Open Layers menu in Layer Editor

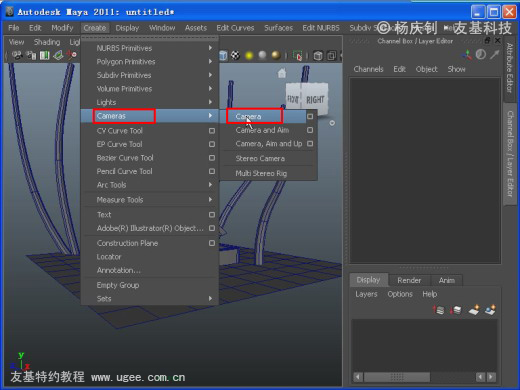pyautogui.click(x=366, y=294)
